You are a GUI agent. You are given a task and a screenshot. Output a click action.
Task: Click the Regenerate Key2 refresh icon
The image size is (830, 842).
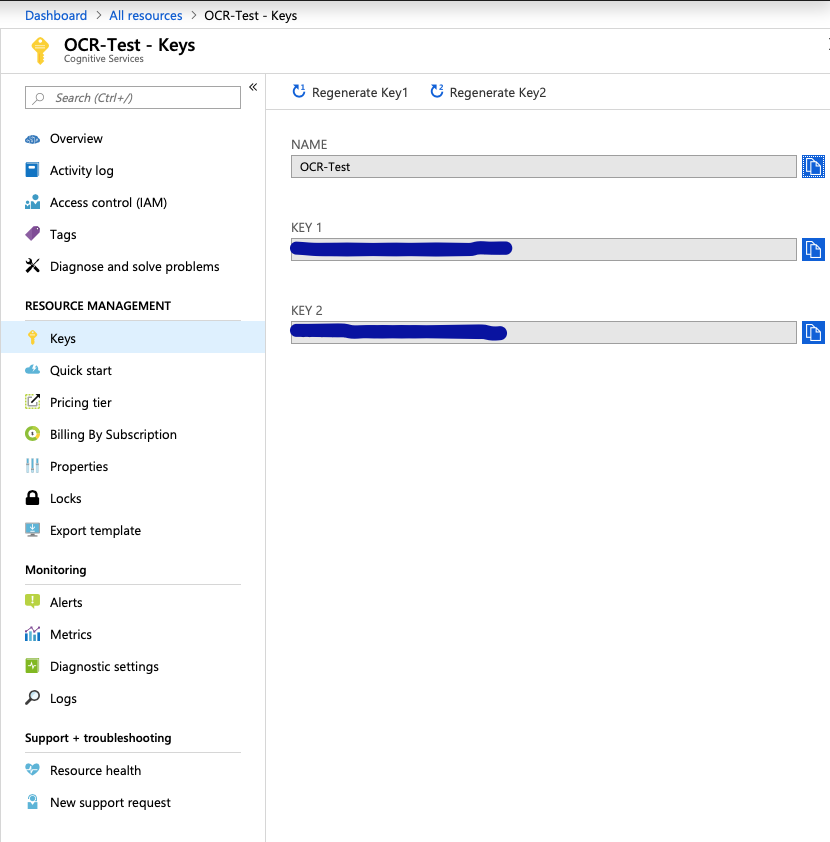pyautogui.click(x=436, y=91)
